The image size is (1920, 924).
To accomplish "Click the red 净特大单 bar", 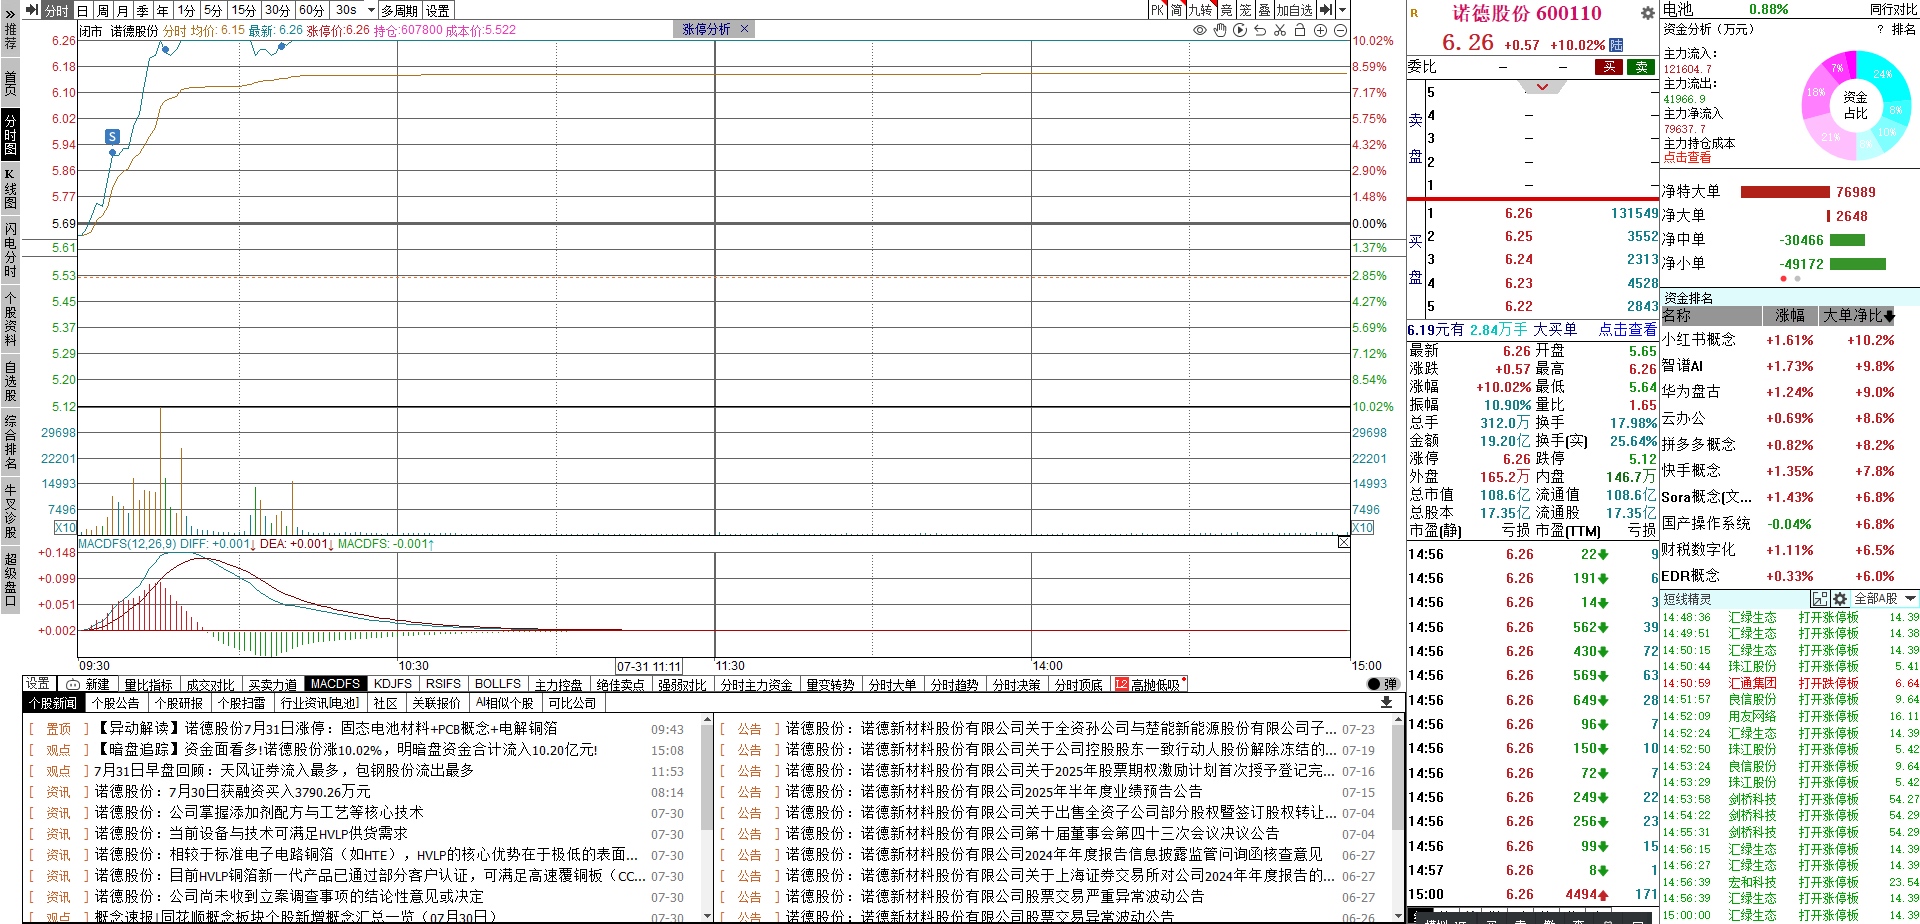I will (1785, 192).
